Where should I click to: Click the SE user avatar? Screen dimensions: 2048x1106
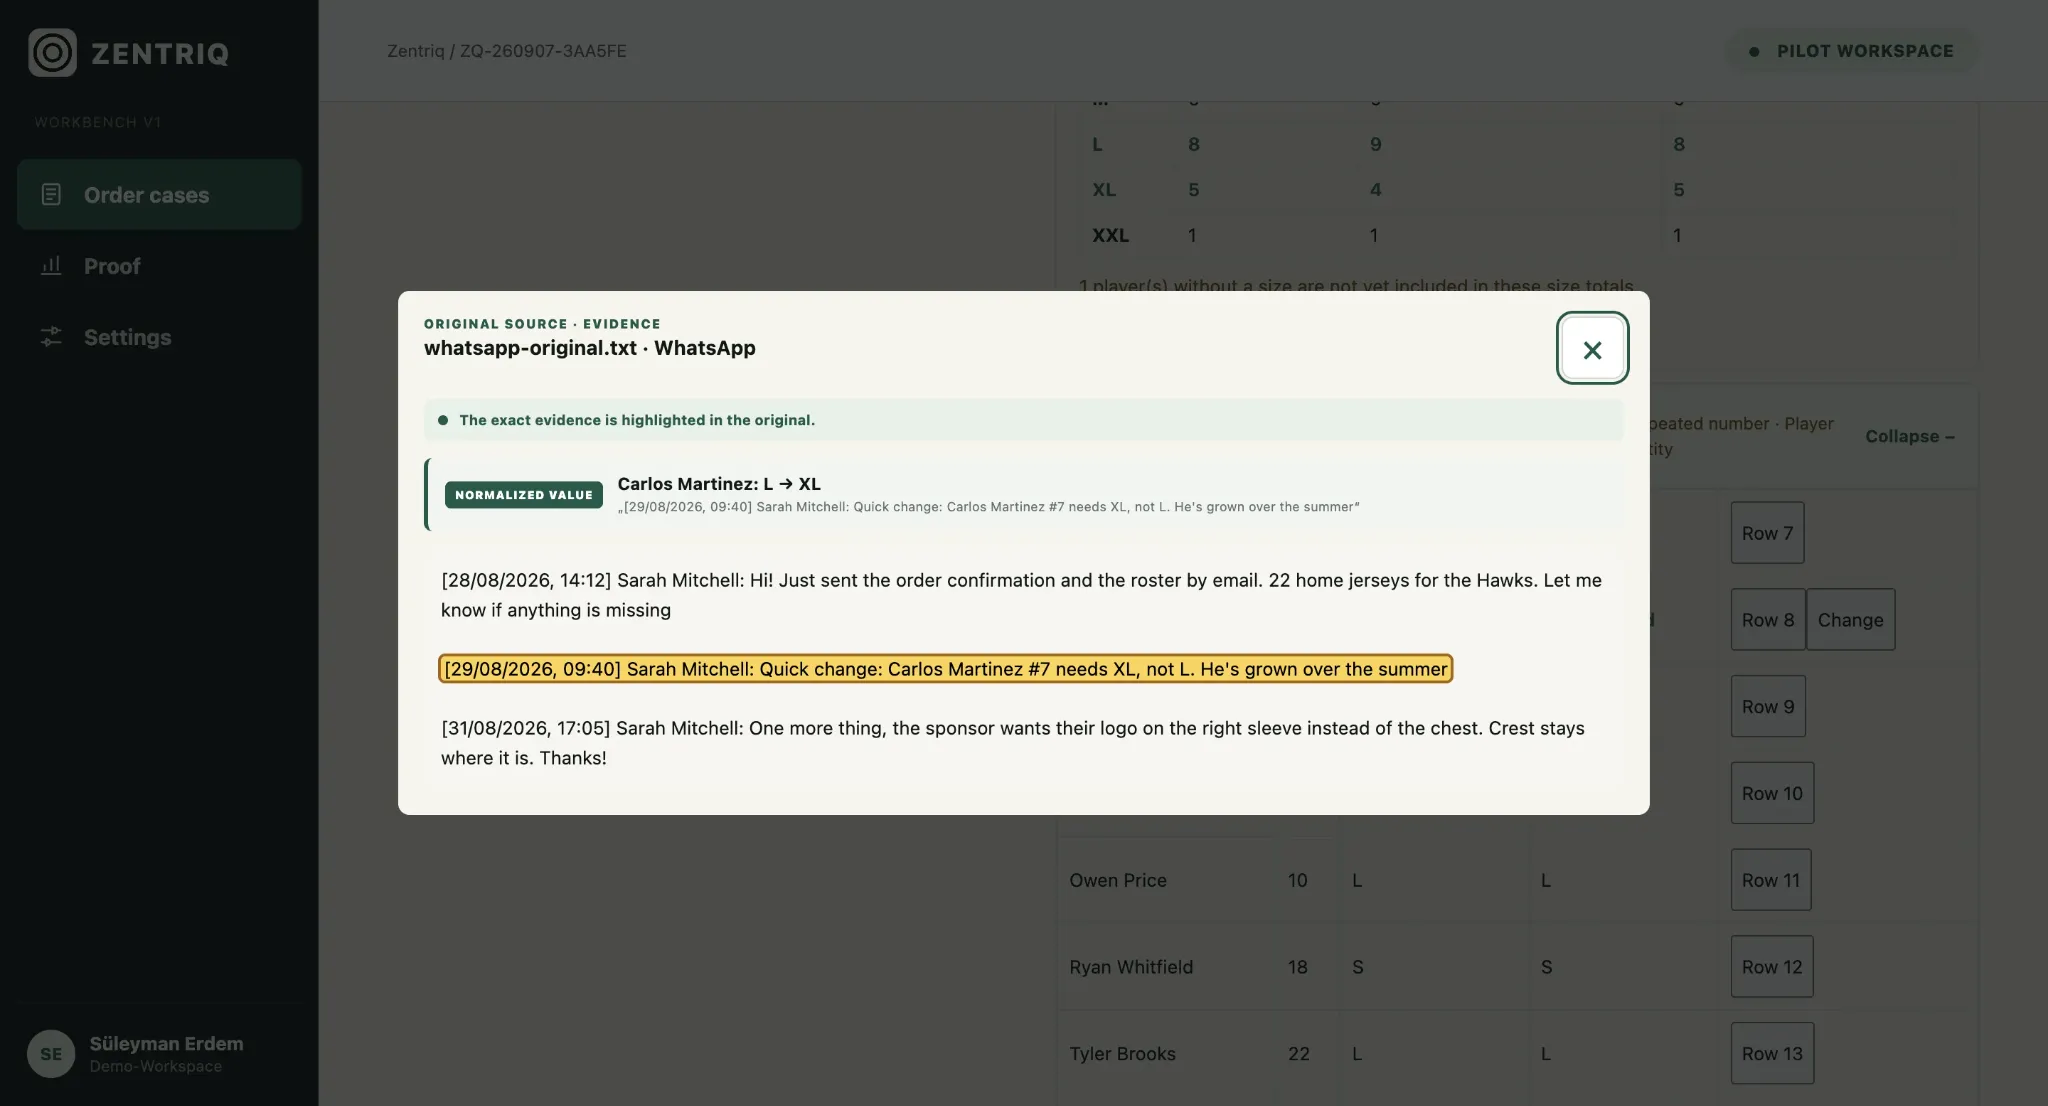51,1054
